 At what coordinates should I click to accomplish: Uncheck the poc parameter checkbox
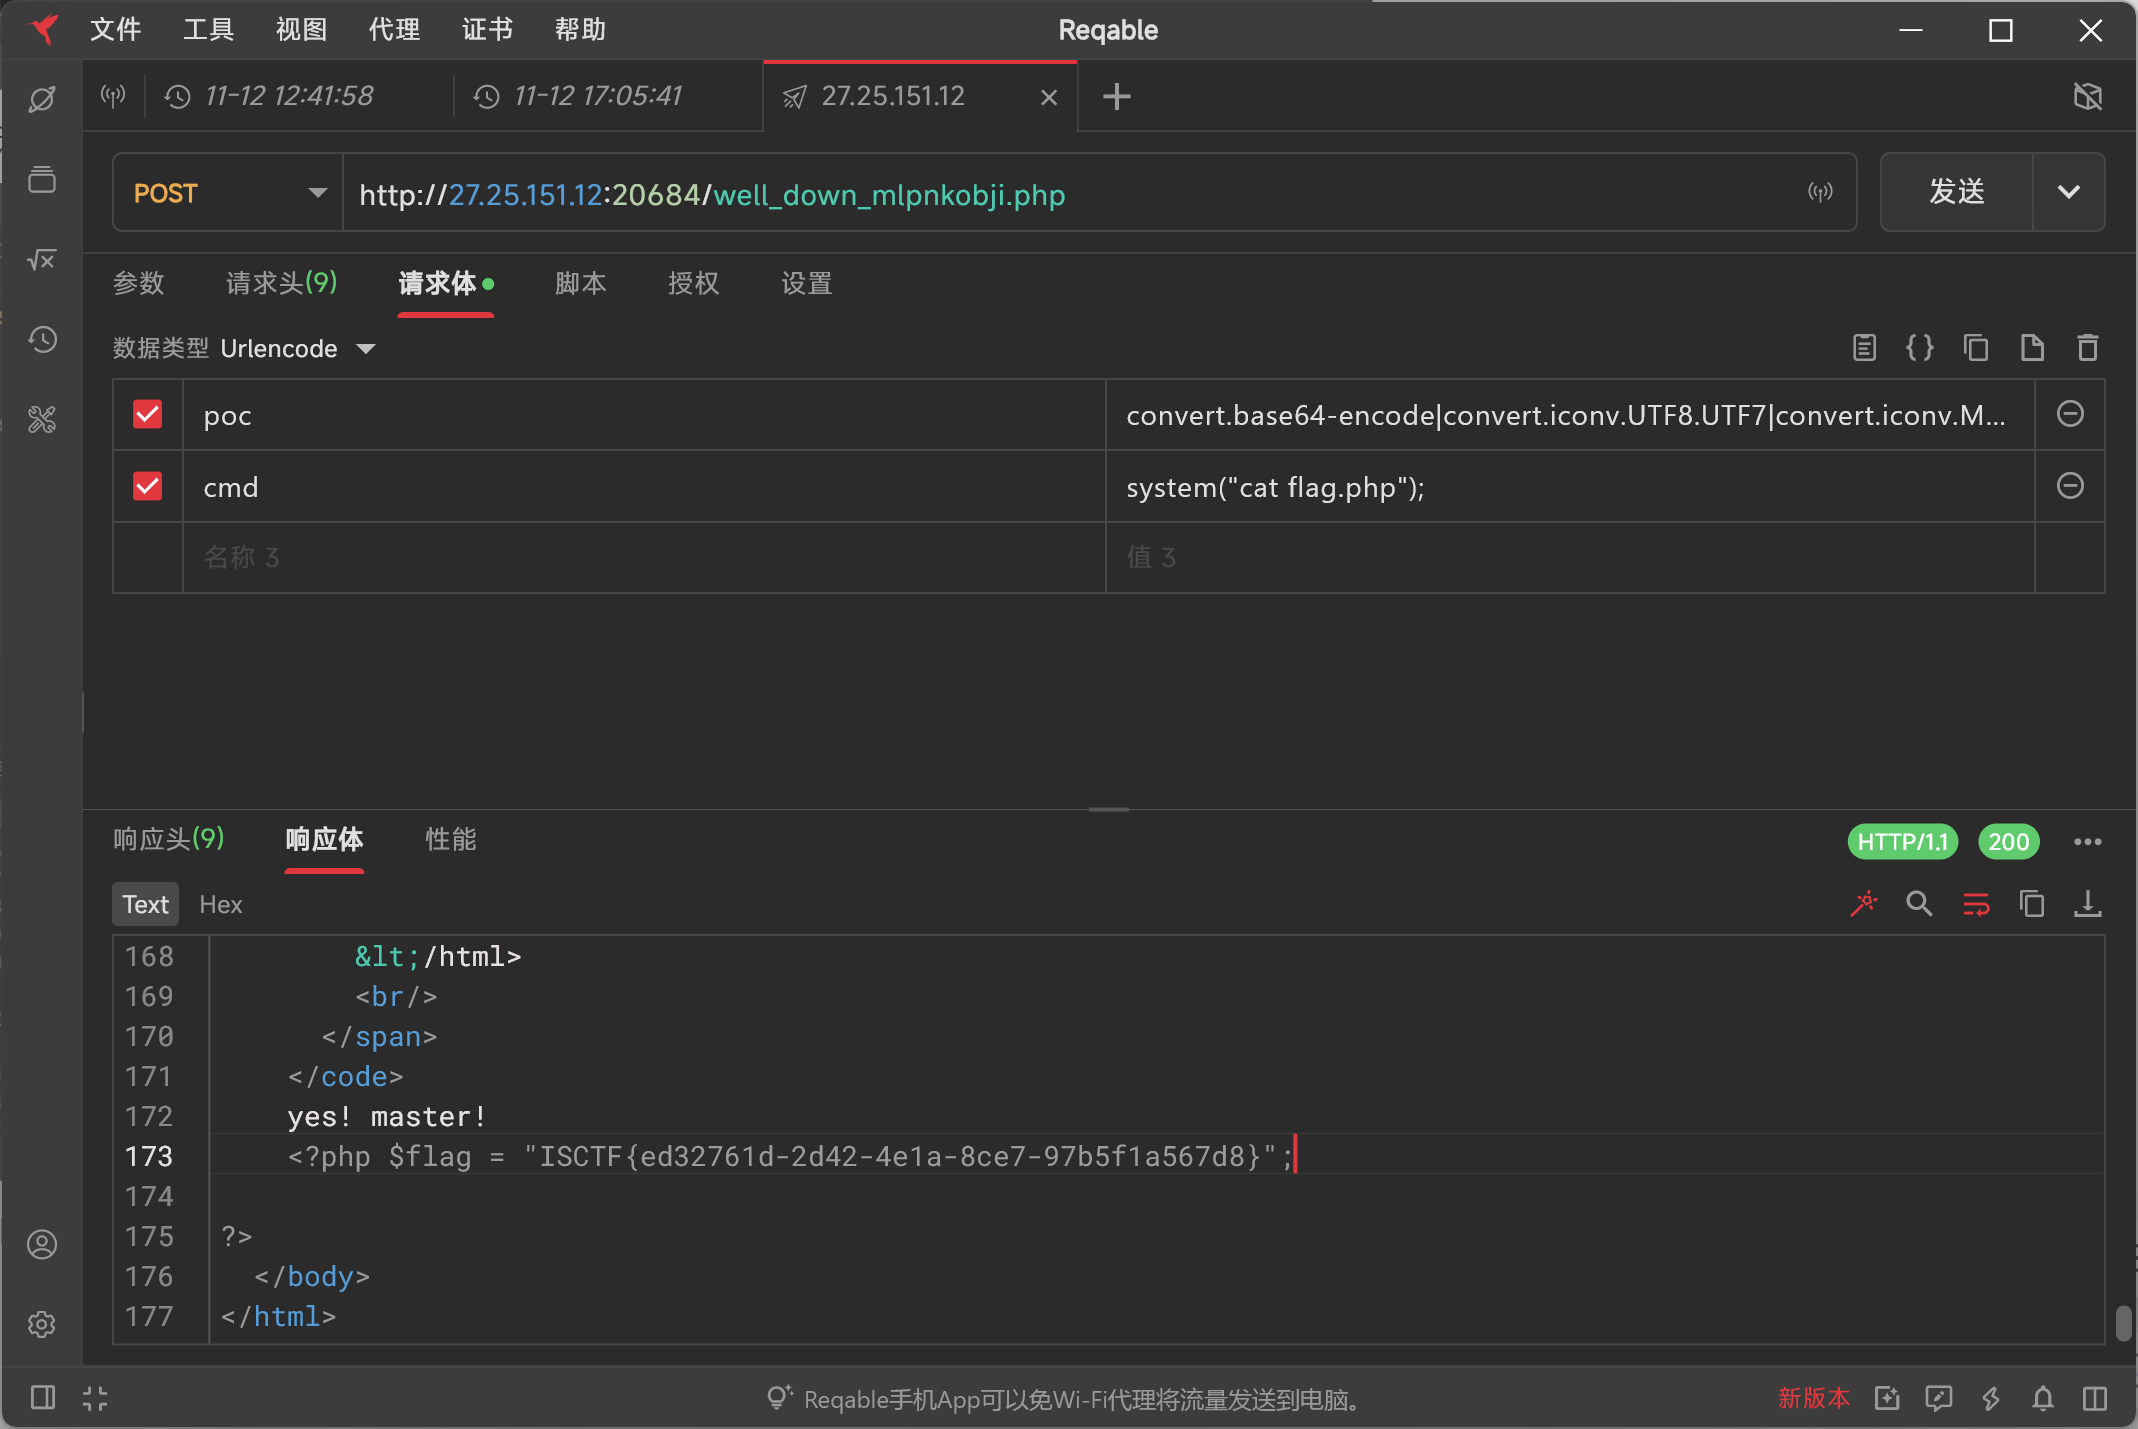point(148,414)
